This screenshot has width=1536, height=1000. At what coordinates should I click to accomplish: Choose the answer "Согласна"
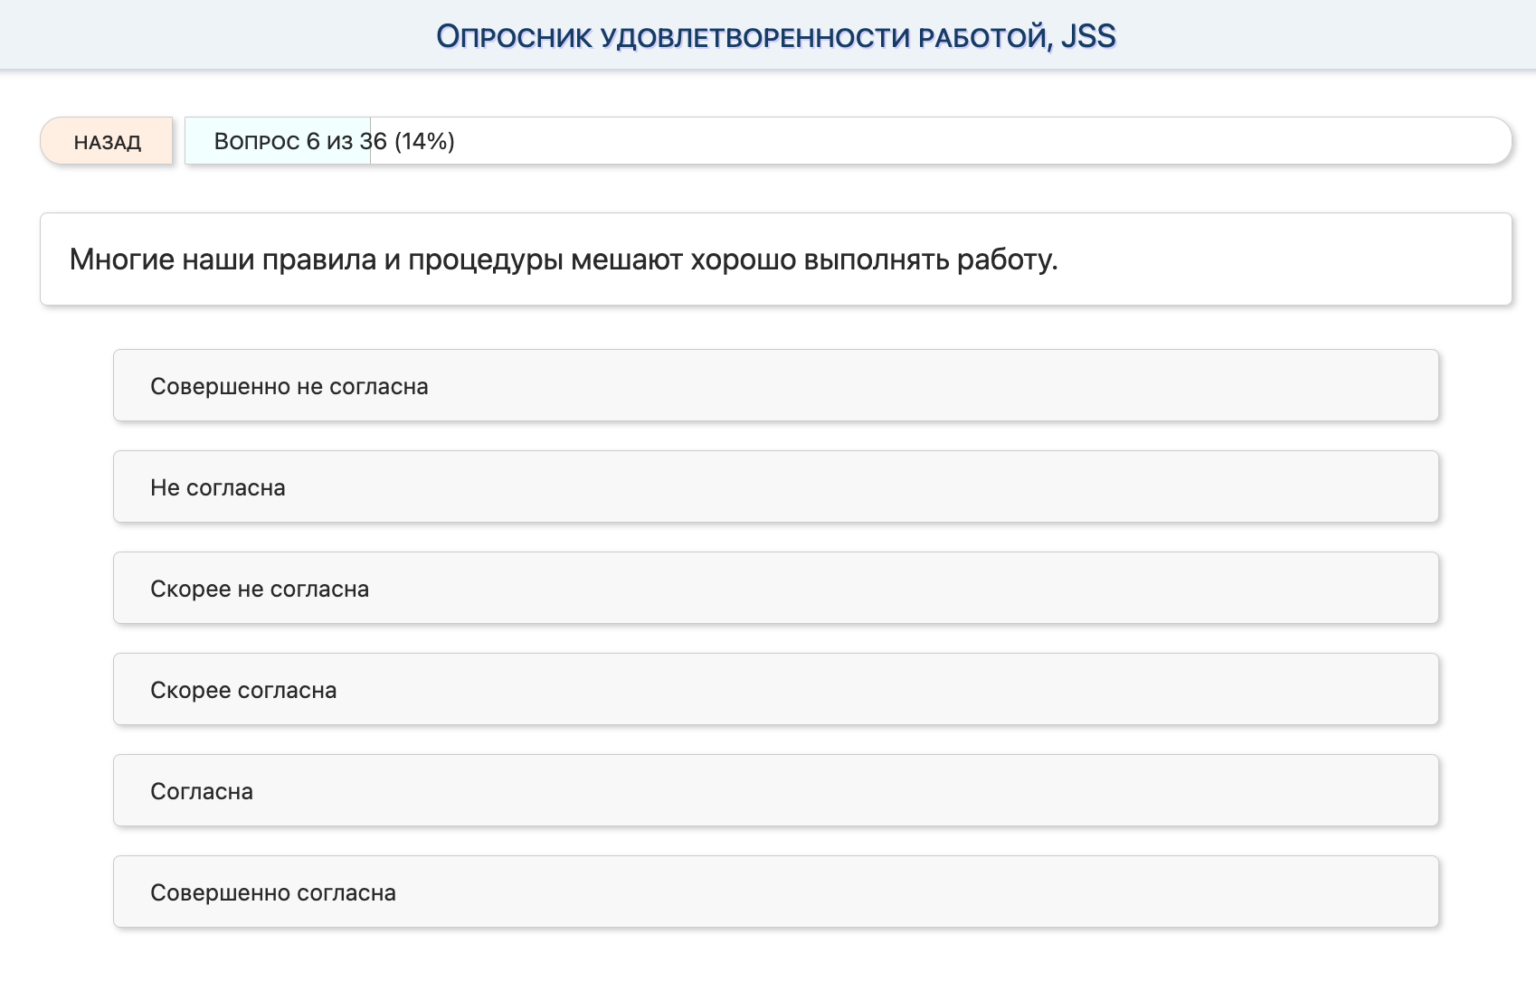click(x=775, y=790)
